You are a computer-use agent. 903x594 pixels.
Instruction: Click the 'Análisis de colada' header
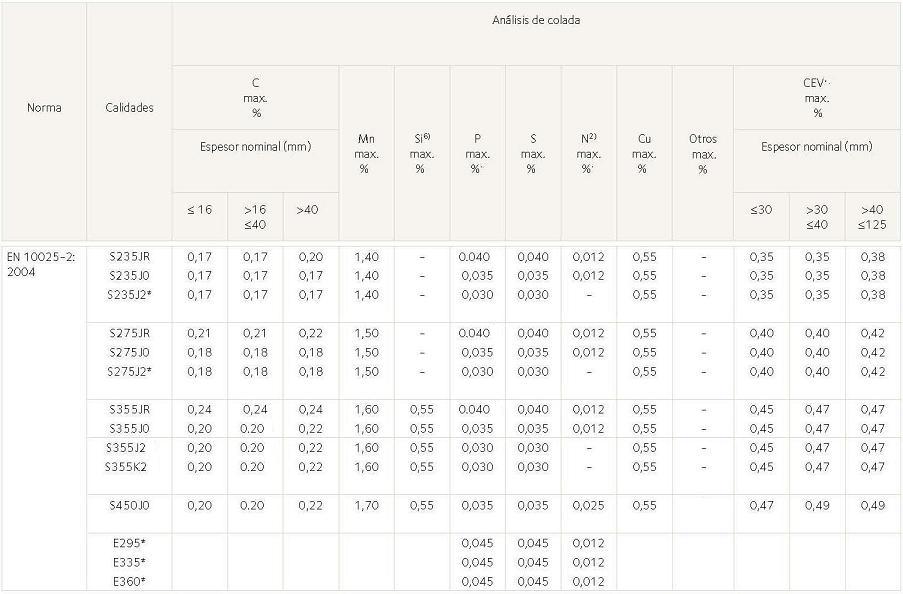(x=537, y=19)
